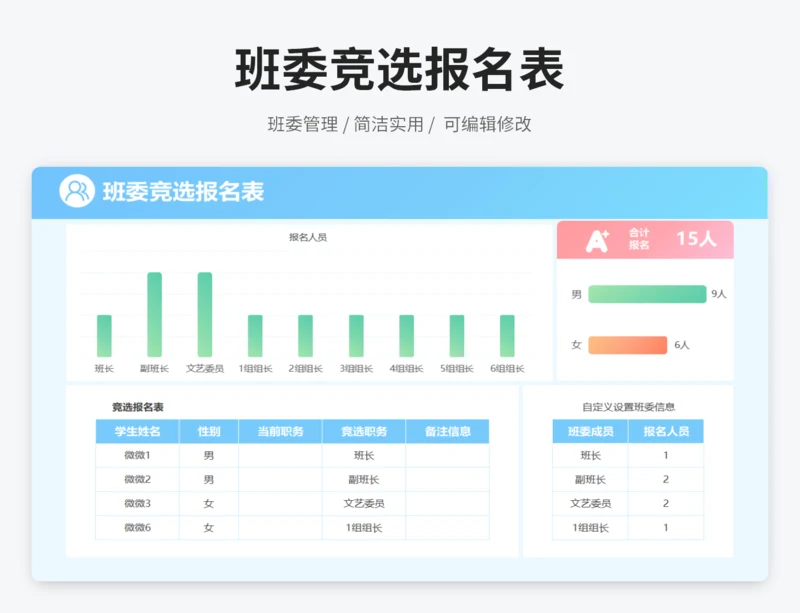Click the 性别 column header
The width and height of the screenshot is (800, 613).
(x=209, y=431)
